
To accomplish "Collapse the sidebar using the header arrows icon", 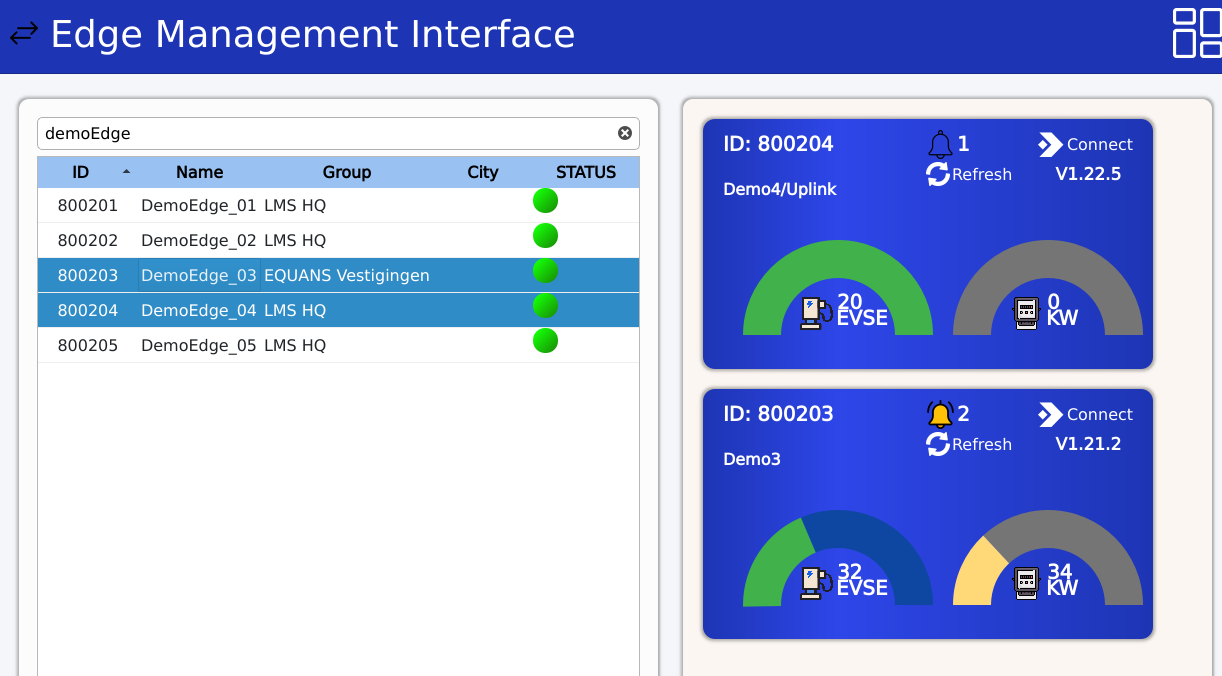I will click(24, 33).
